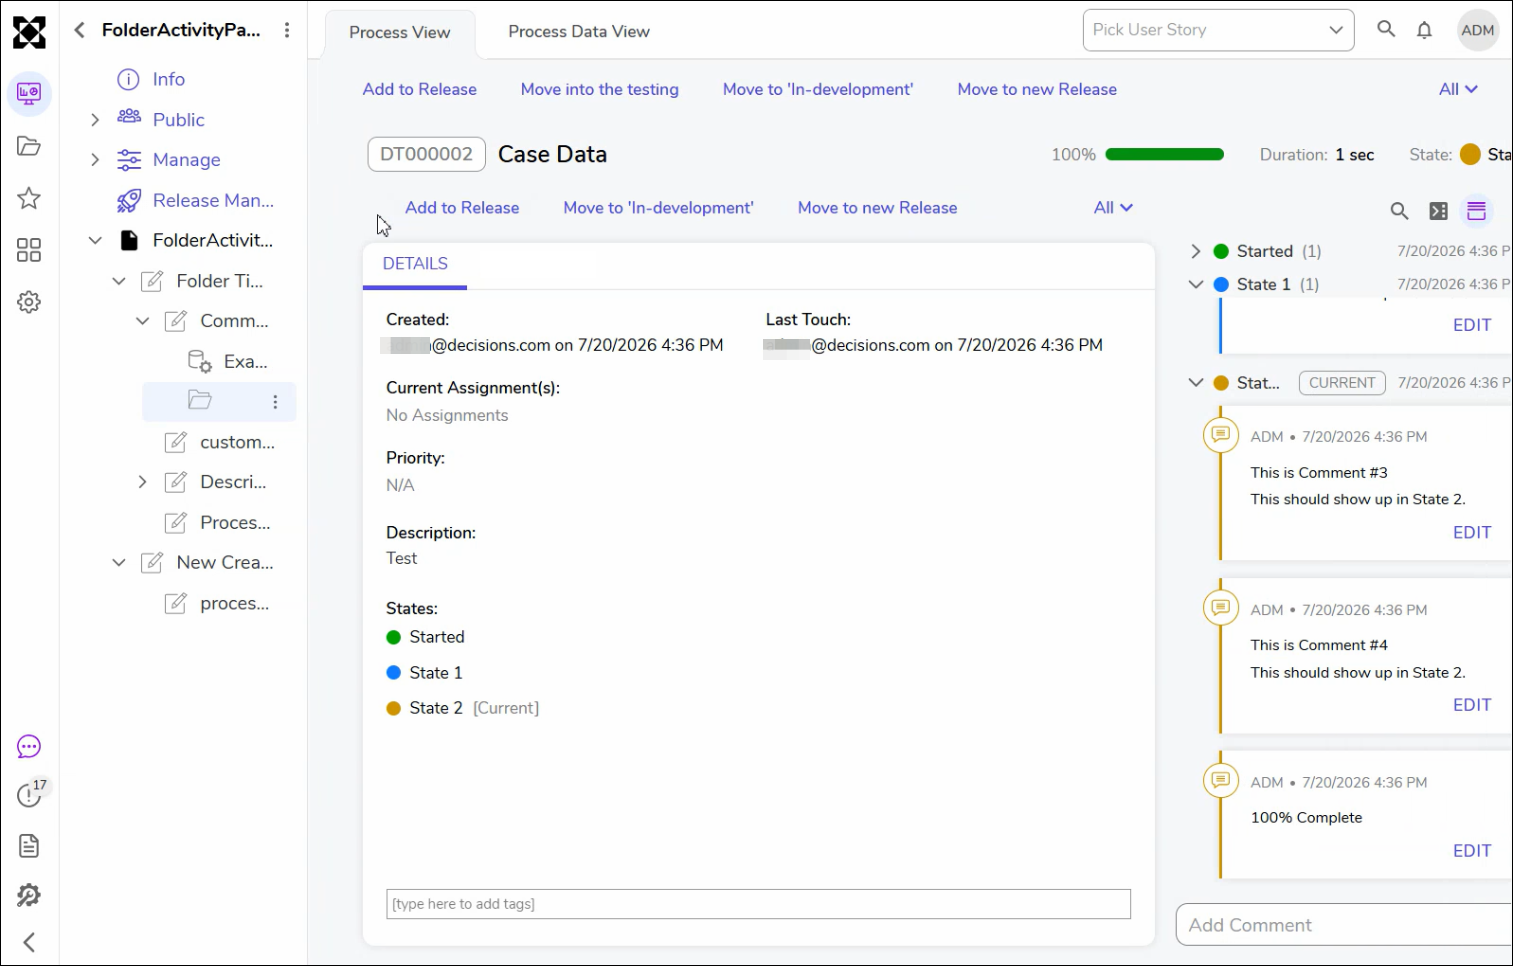Click the Comment #3 speech bubble icon
The width and height of the screenshot is (1513, 966).
click(1221, 434)
